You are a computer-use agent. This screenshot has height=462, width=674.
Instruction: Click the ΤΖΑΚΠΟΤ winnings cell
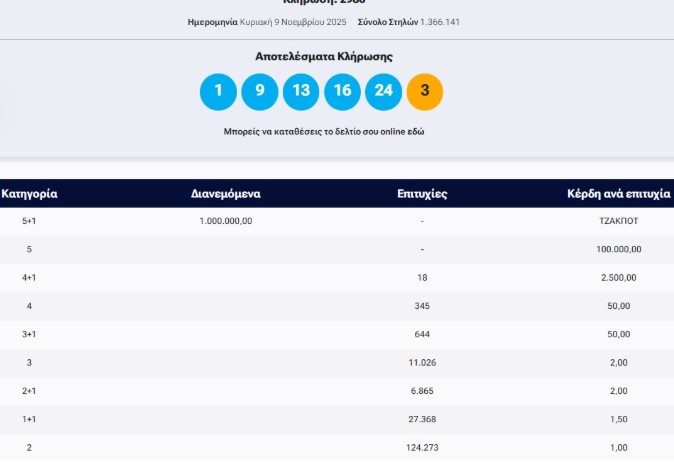tap(618, 221)
